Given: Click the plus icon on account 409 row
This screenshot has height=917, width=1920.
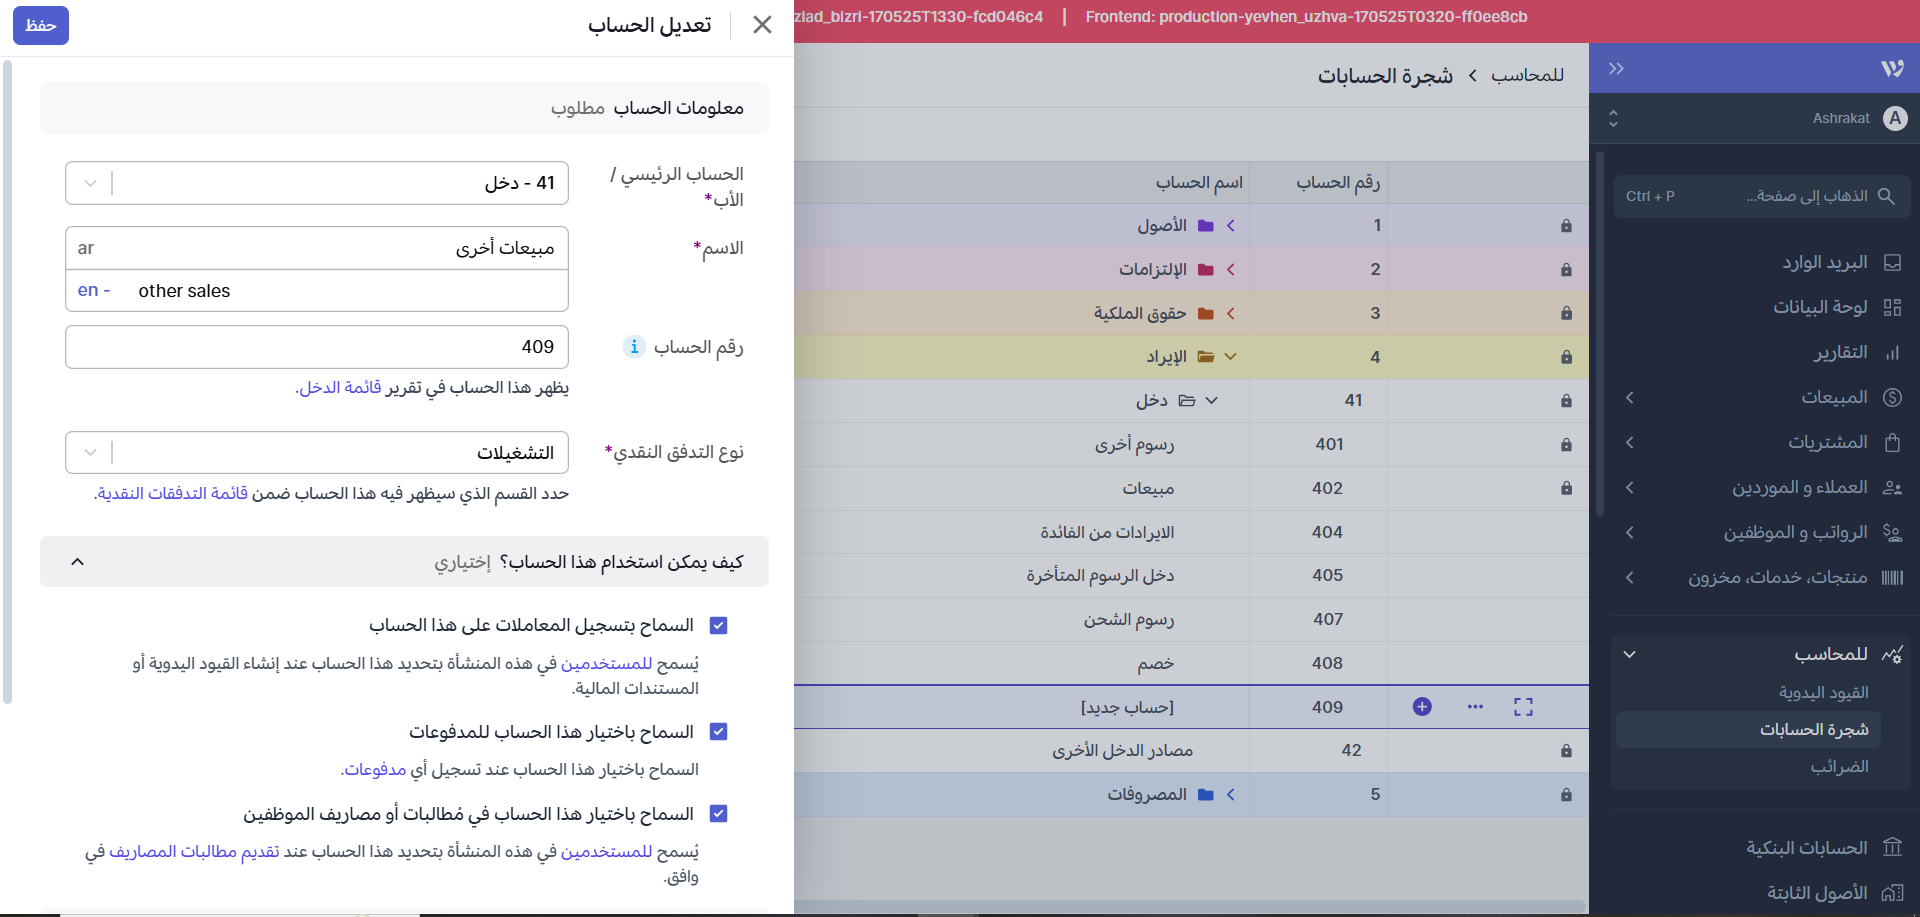Looking at the screenshot, I should coord(1421,706).
